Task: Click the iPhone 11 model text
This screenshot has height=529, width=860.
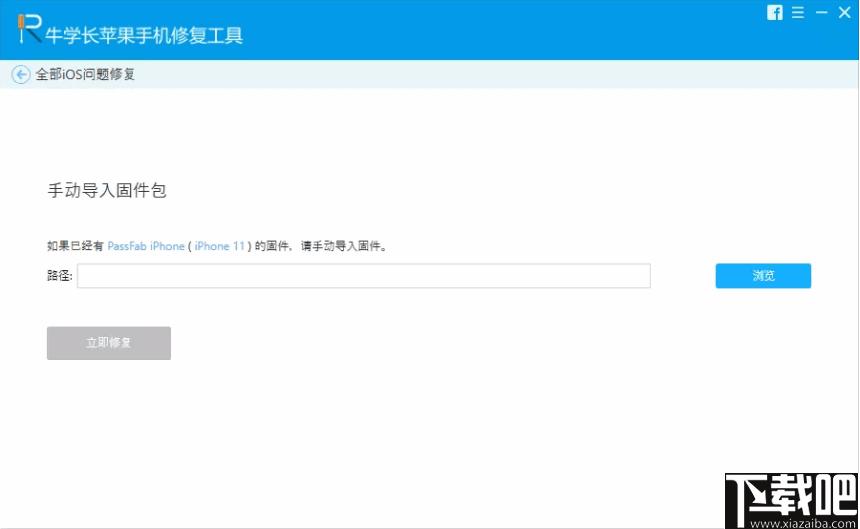Action: pos(219,246)
